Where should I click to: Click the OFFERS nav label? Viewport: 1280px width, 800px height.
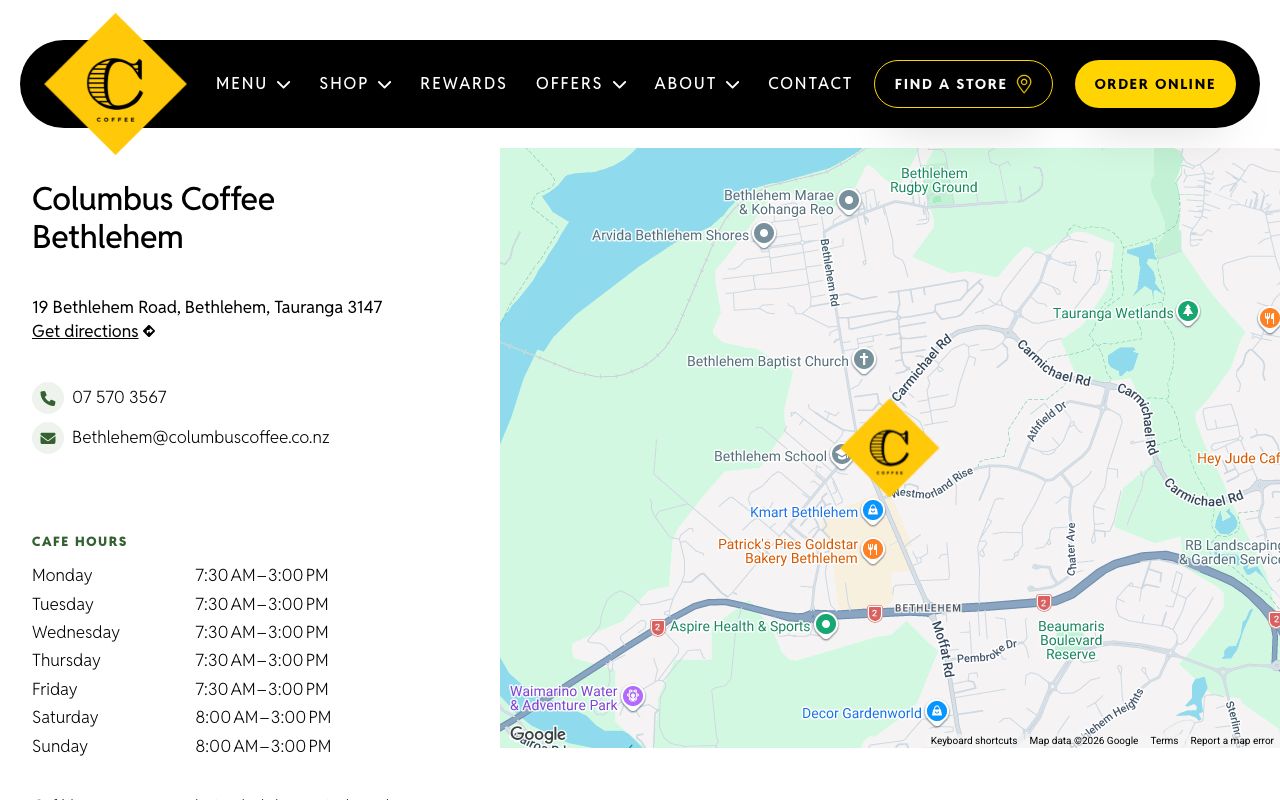pyautogui.click(x=569, y=84)
